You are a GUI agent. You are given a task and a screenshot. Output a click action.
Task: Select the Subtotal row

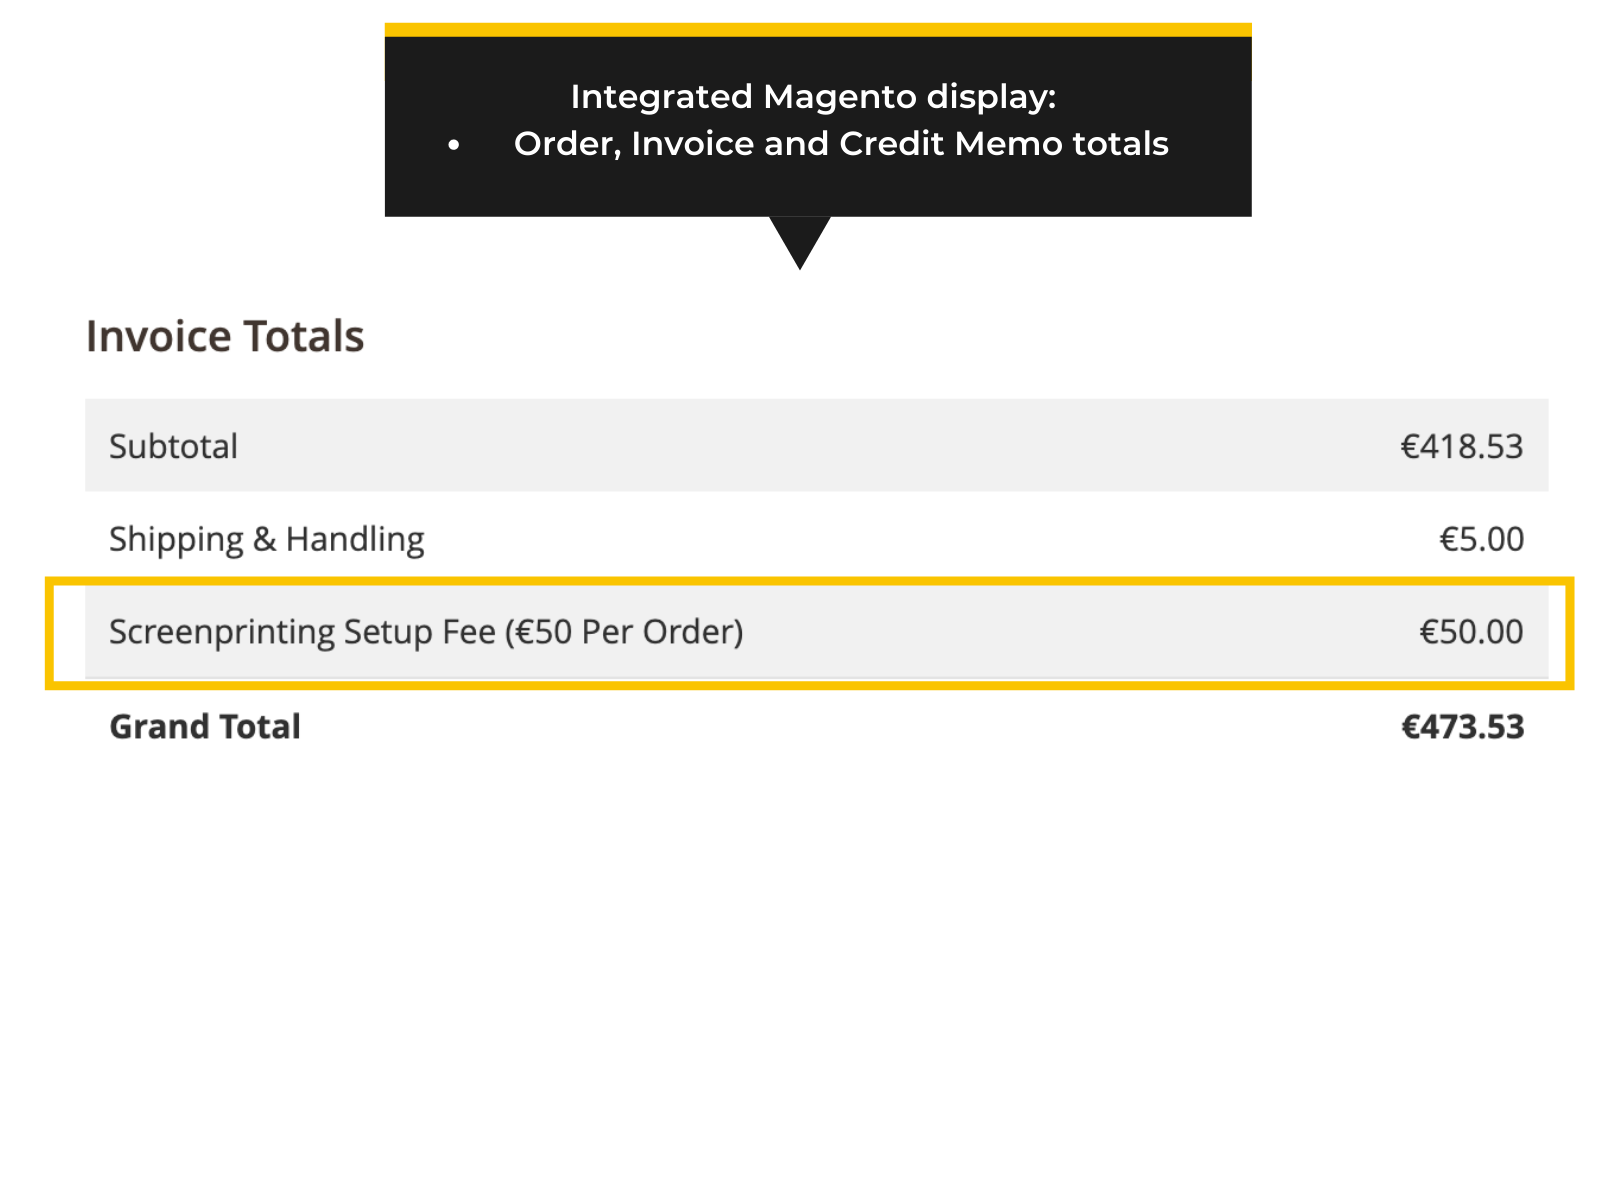pyautogui.click(x=800, y=446)
